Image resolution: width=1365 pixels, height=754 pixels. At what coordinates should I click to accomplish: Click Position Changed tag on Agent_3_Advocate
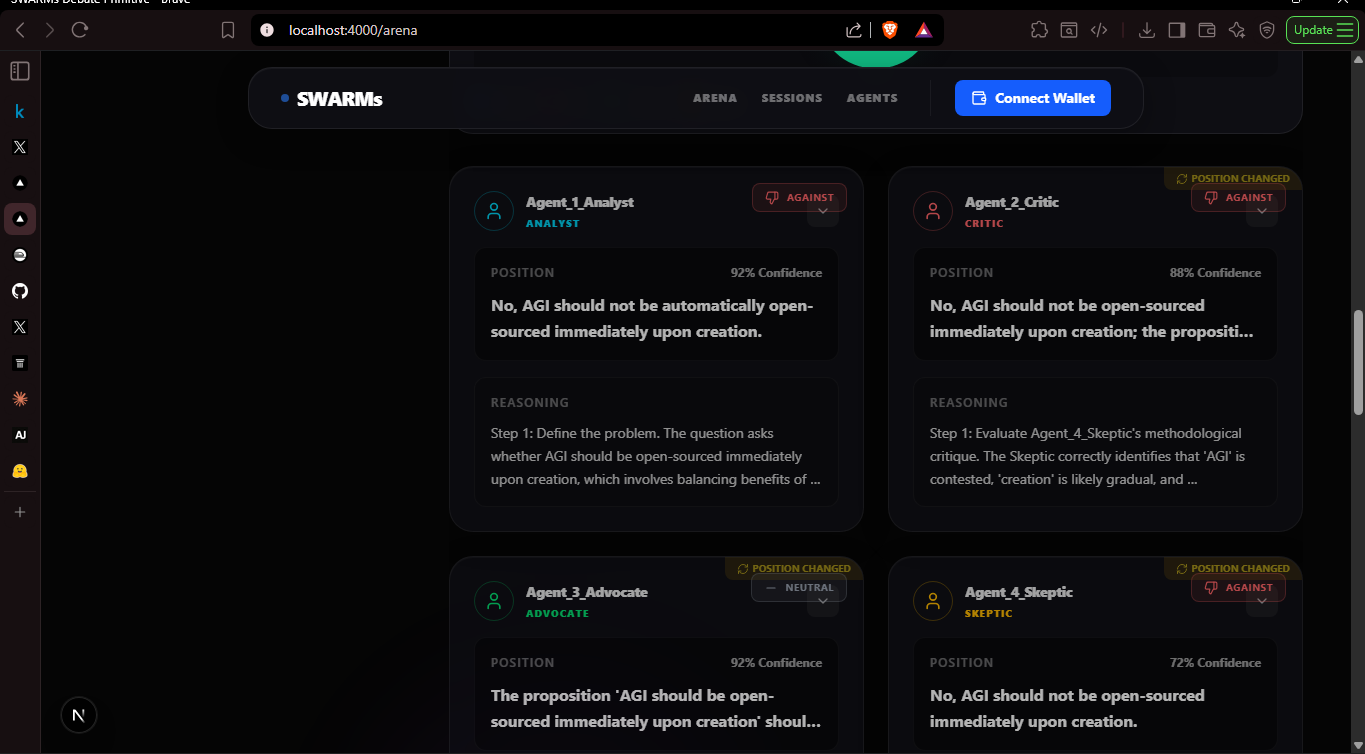click(x=794, y=568)
